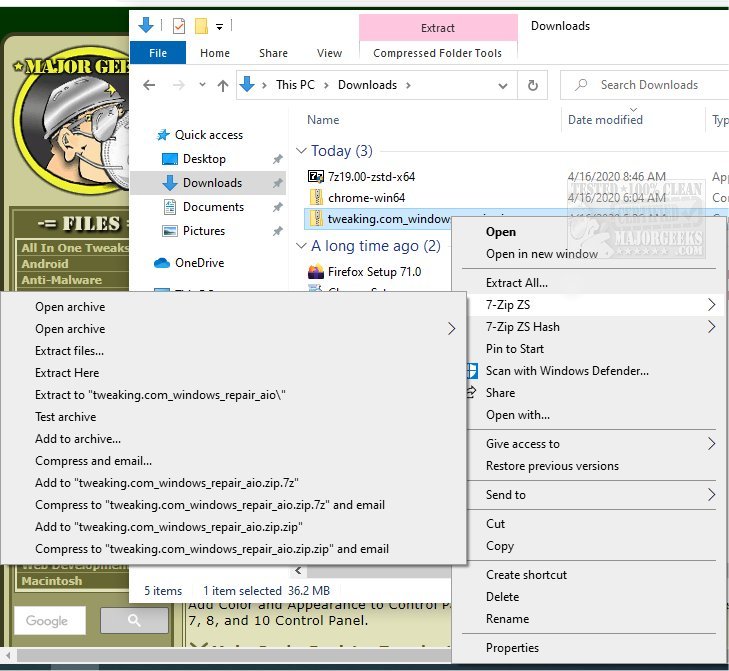This screenshot has height=671, width=729.
Task: Select the Firefox Setup 71.0 file
Action: pos(374,272)
